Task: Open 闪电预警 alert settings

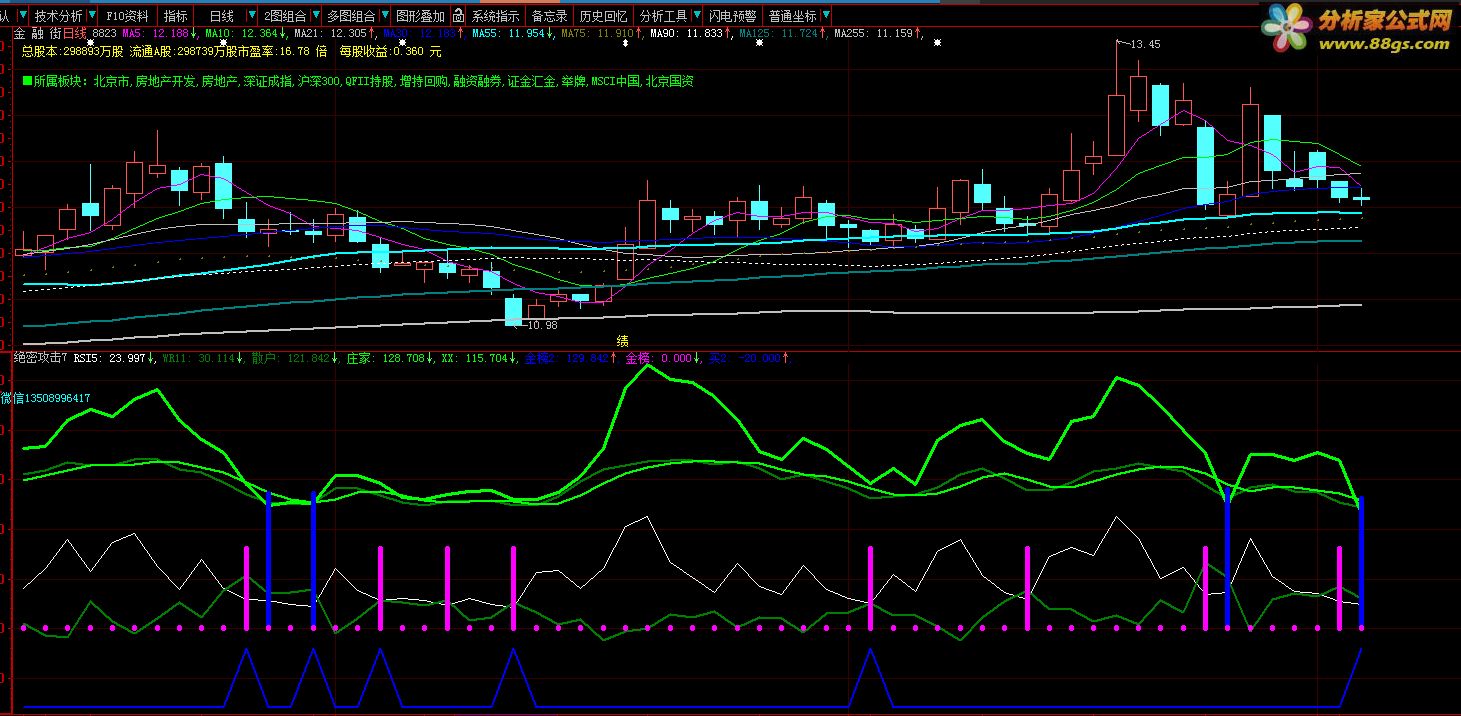Action: click(x=733, y=16)
